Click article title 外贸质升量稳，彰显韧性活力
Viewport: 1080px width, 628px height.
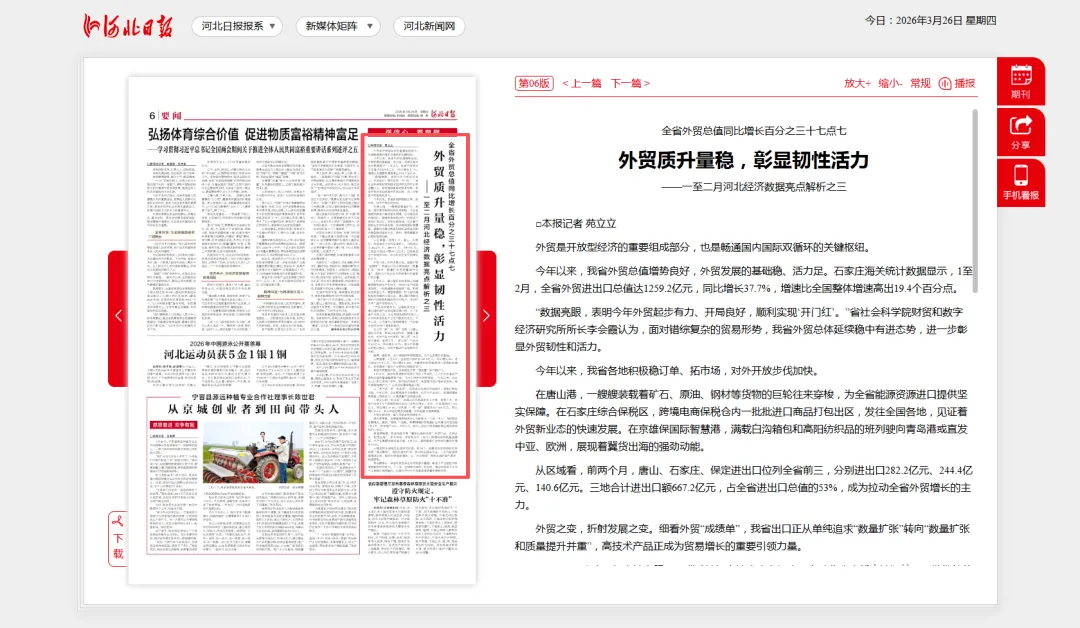coord(743,160)
